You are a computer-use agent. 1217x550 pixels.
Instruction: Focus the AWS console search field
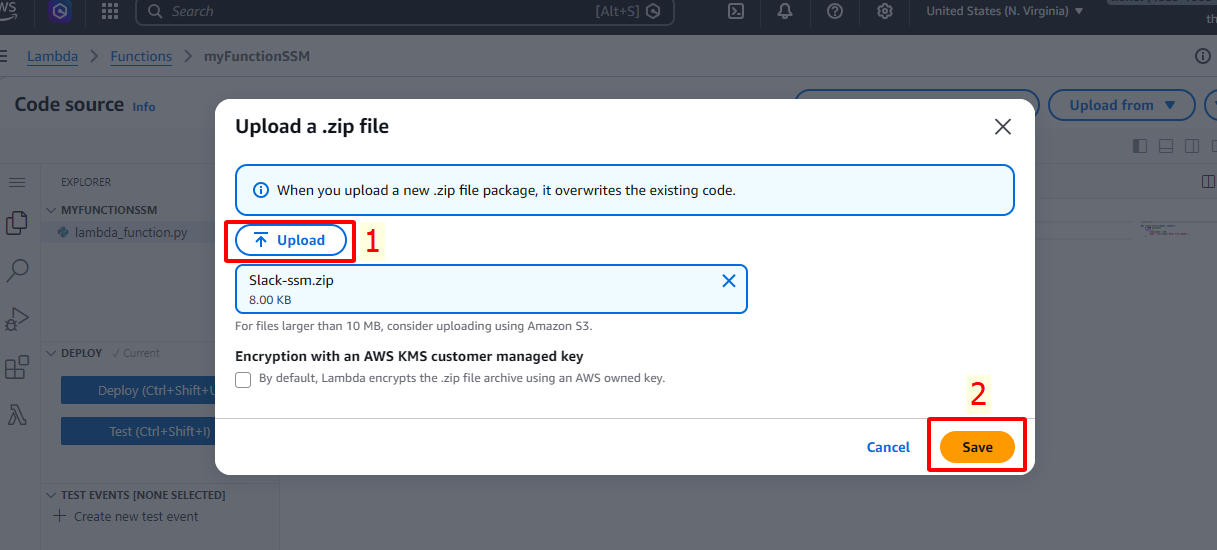point(405,11)
